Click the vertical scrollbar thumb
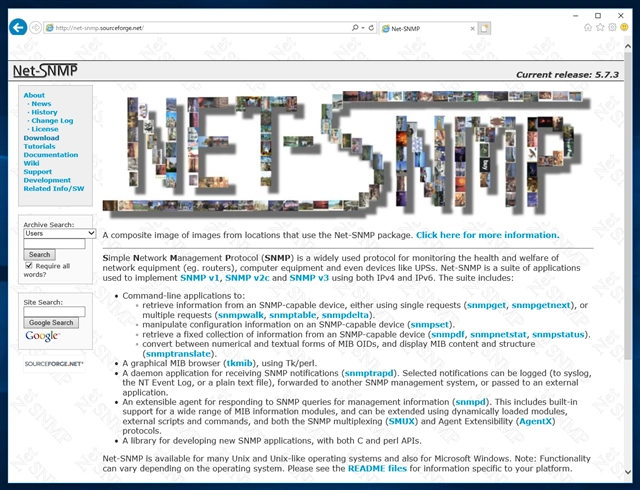This screenshot has width=640, height=490. point(628,204)
